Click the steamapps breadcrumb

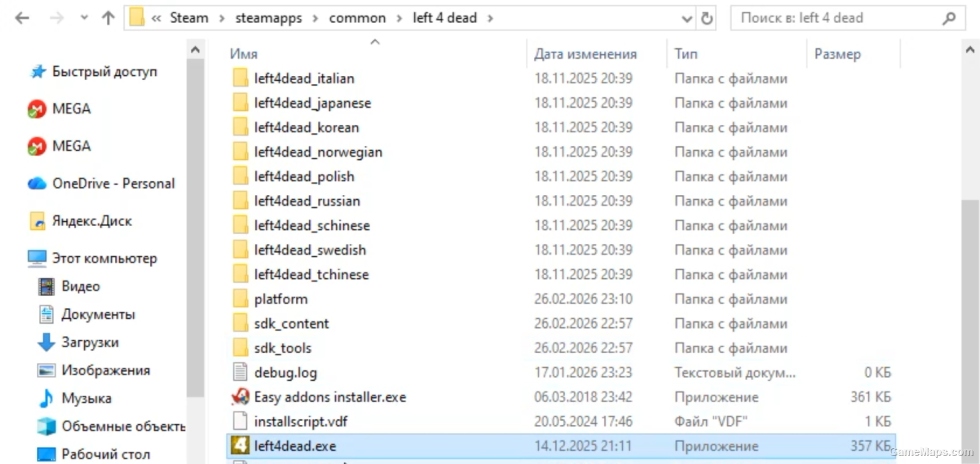tap(271, 18)
